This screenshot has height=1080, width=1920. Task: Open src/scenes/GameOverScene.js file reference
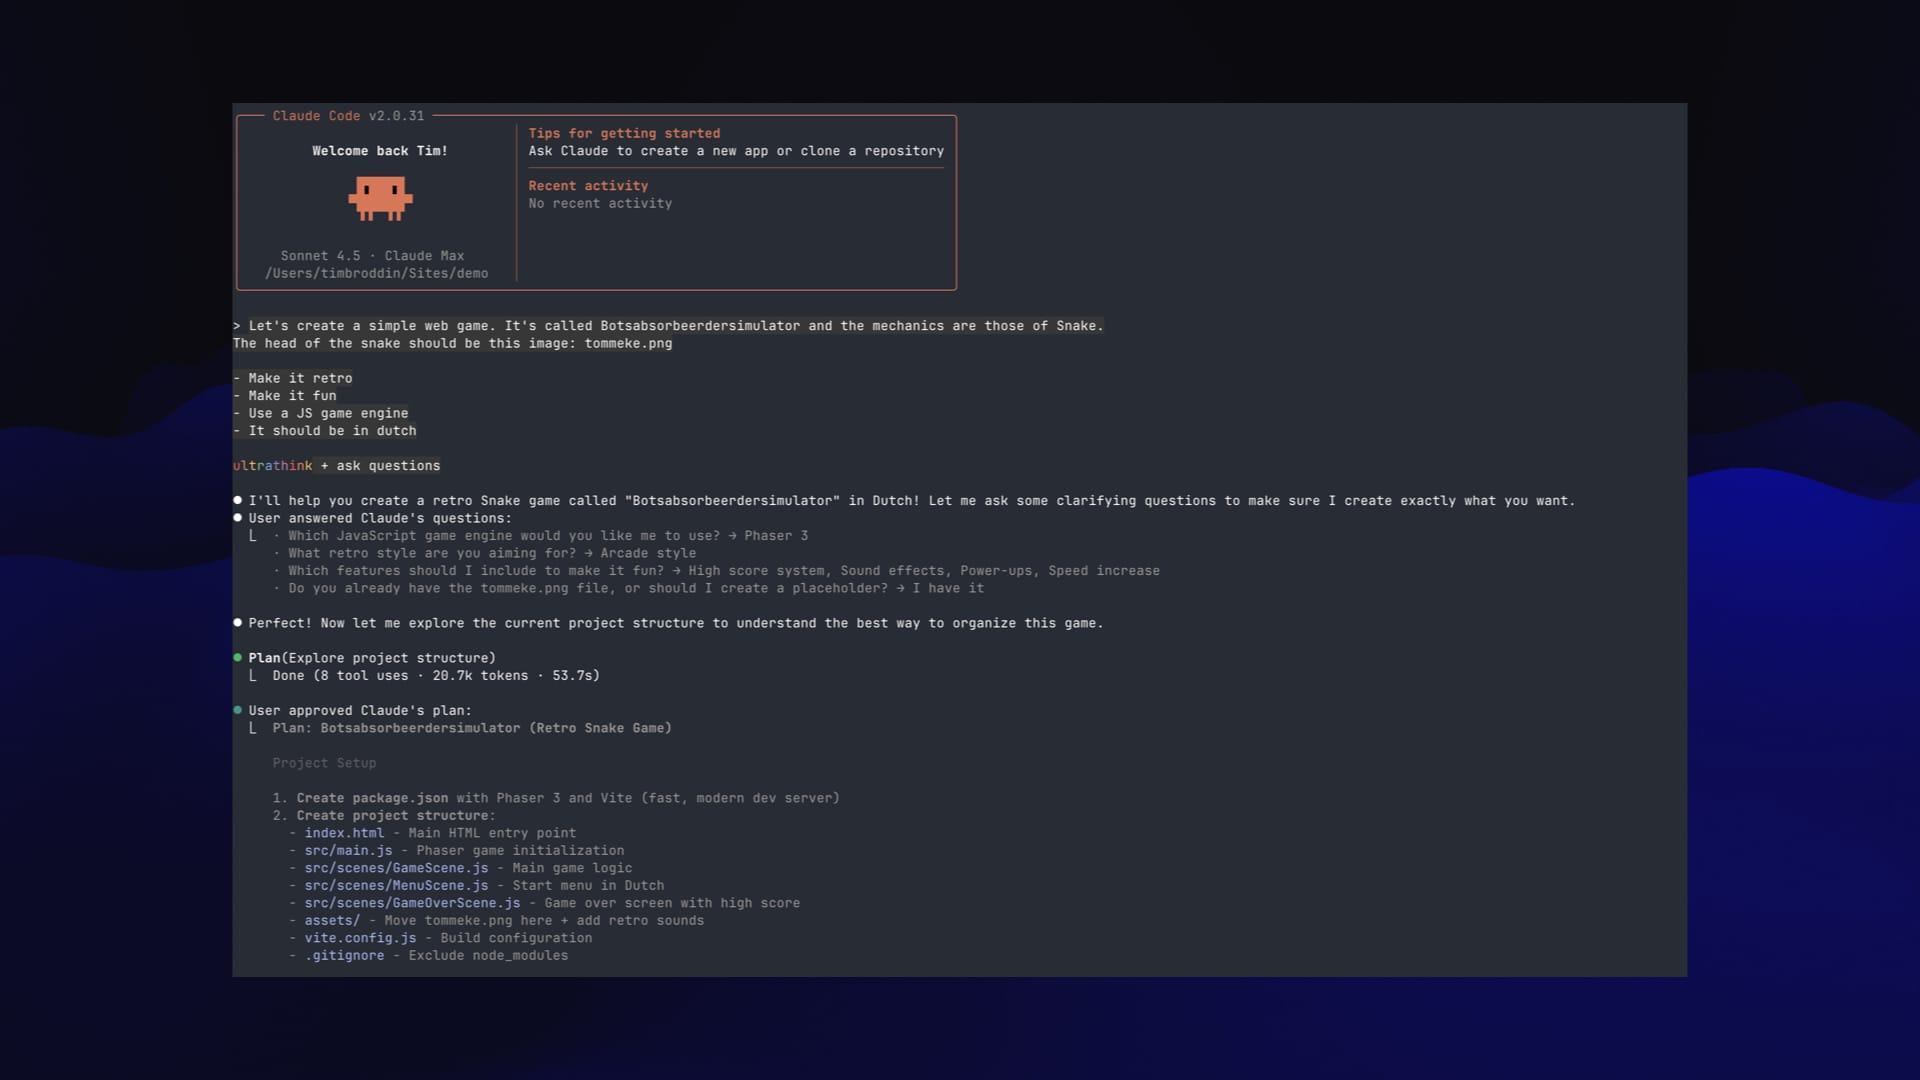tap(412, 903)
